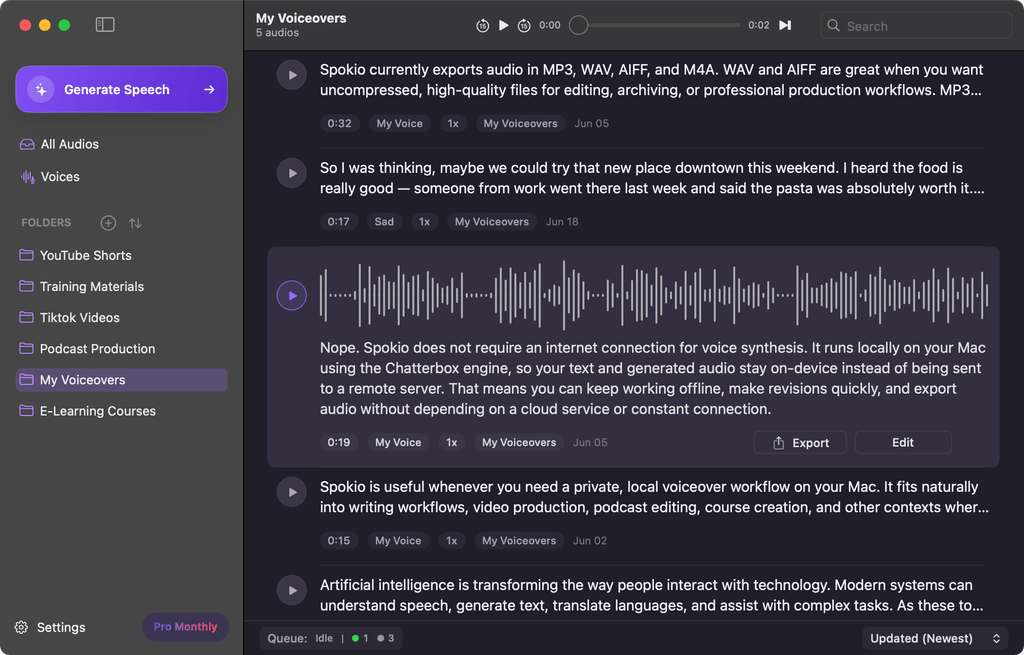
Task: Click the 'Nope. Spokio does not require' text
Action: tap(652, 378)
